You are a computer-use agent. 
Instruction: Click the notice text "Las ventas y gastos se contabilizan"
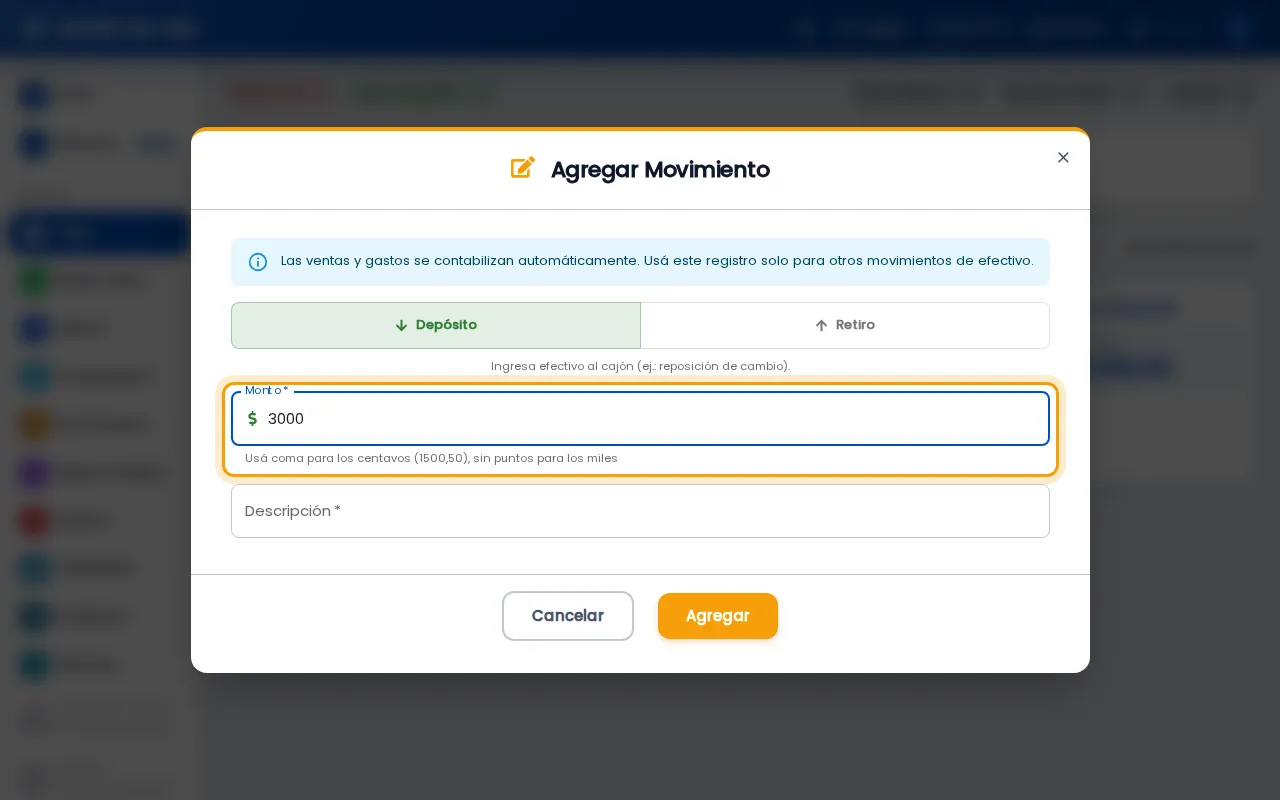point(396,261)
